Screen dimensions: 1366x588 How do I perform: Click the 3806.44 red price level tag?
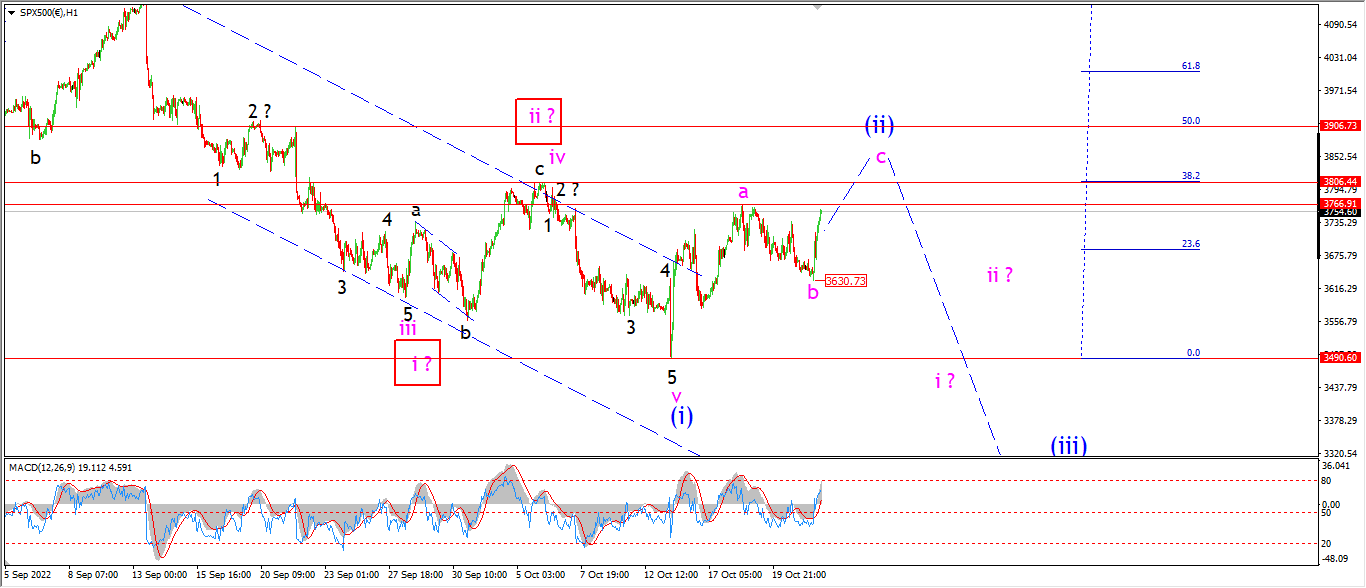(x=1338, y=182)
